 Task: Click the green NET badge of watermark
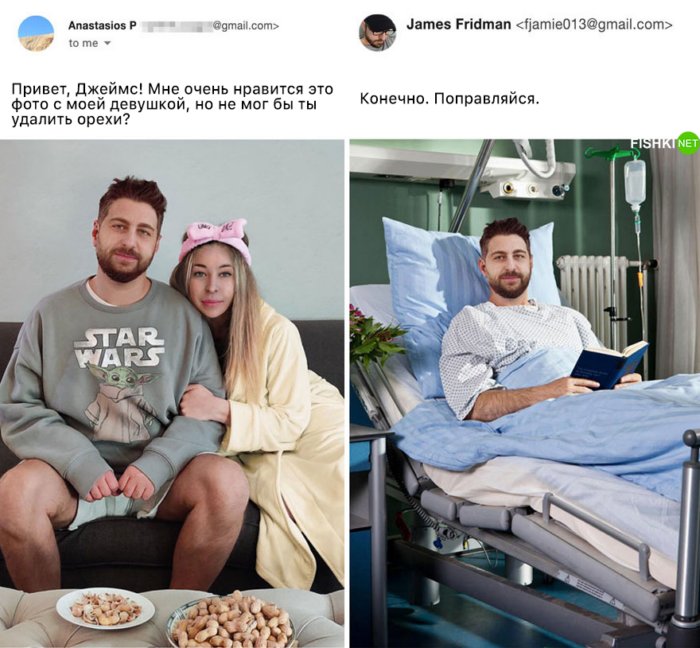tap(688, 143)
